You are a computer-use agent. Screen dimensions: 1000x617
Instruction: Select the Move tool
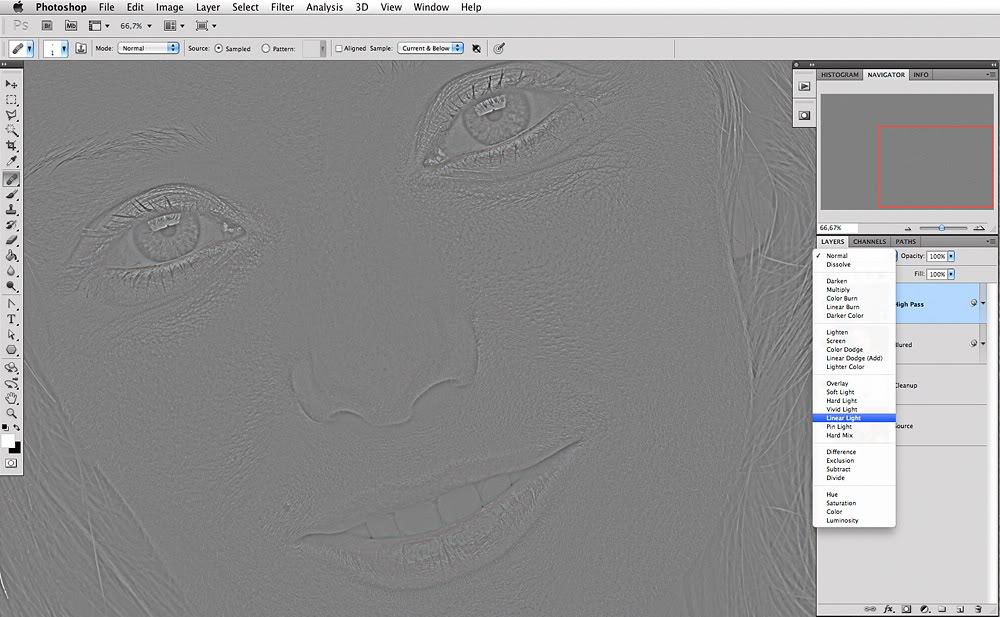coord(11,84)
